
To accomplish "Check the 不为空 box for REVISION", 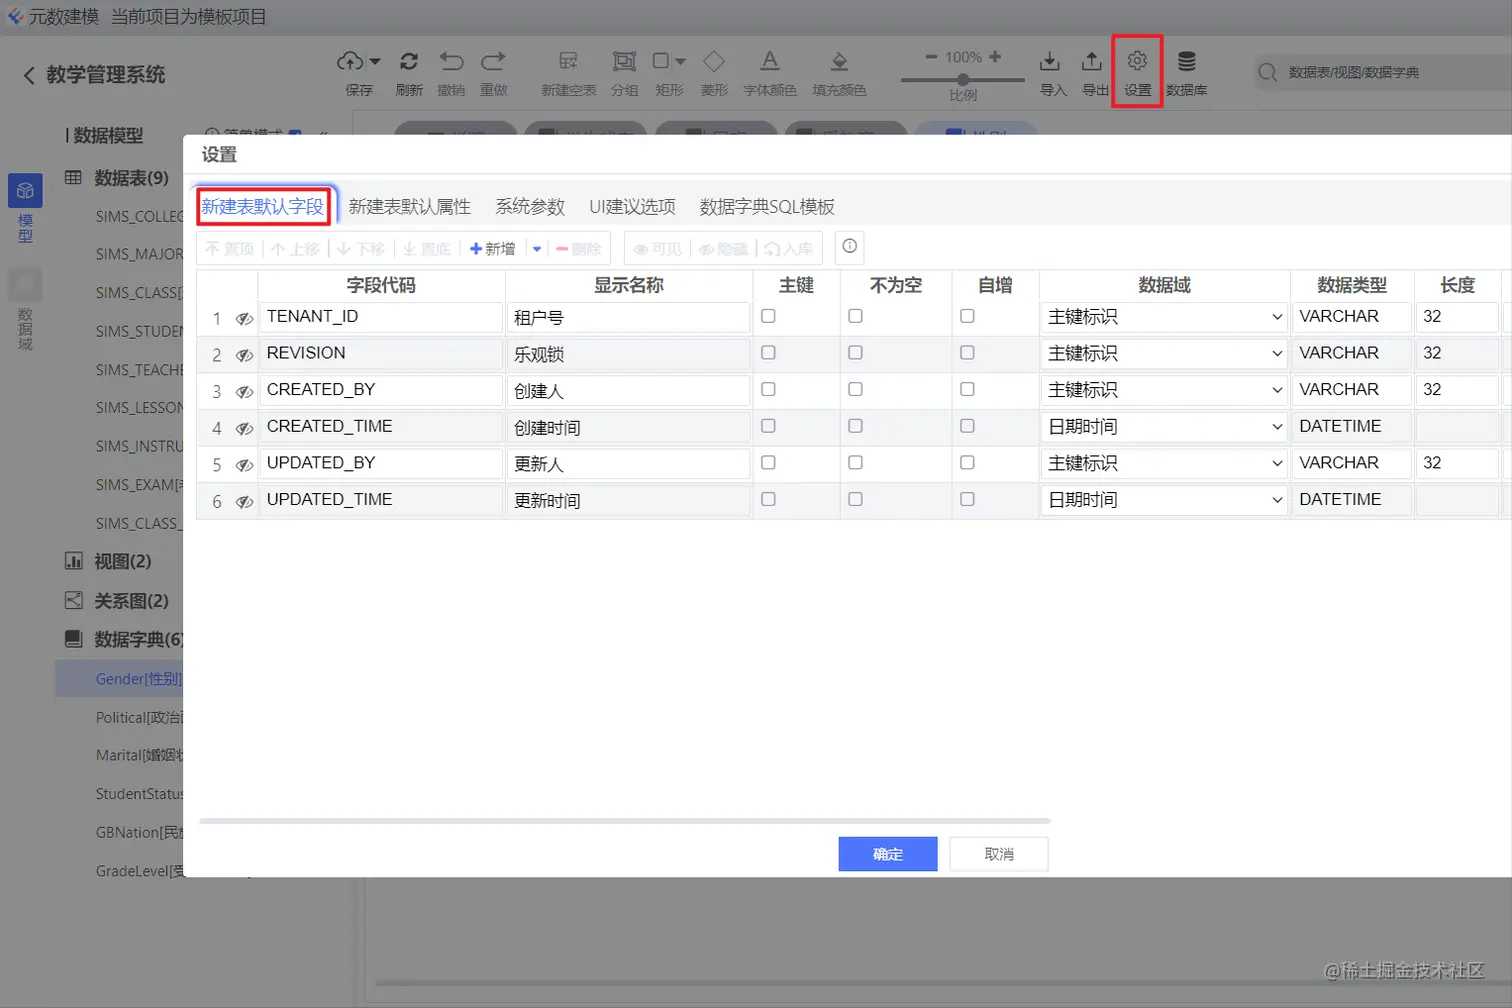I will (855, 353).
